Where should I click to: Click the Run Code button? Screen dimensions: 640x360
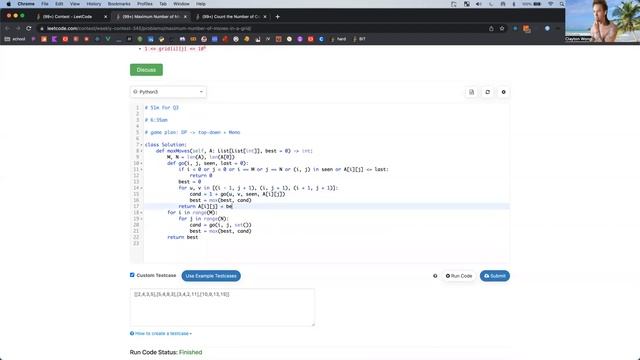coord(459,276)
